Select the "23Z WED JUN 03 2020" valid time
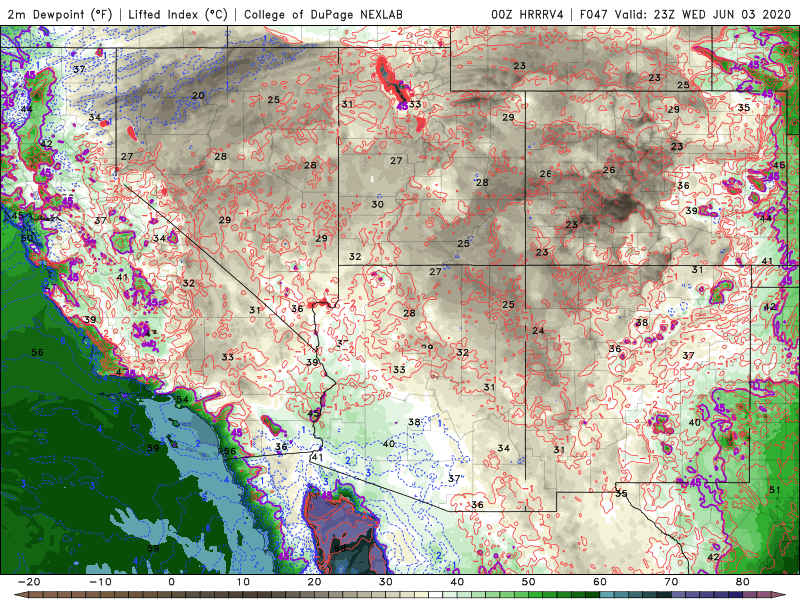 coord(722,14)
